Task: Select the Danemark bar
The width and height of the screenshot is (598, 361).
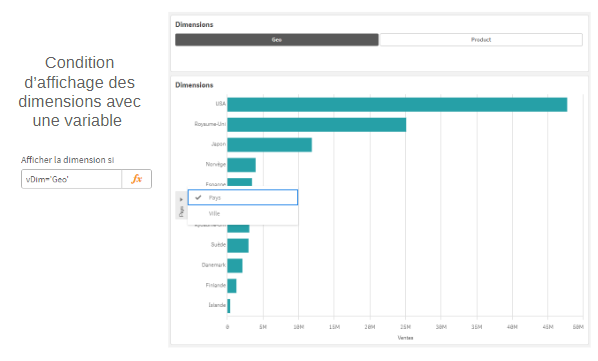Action: click(235, 266)
